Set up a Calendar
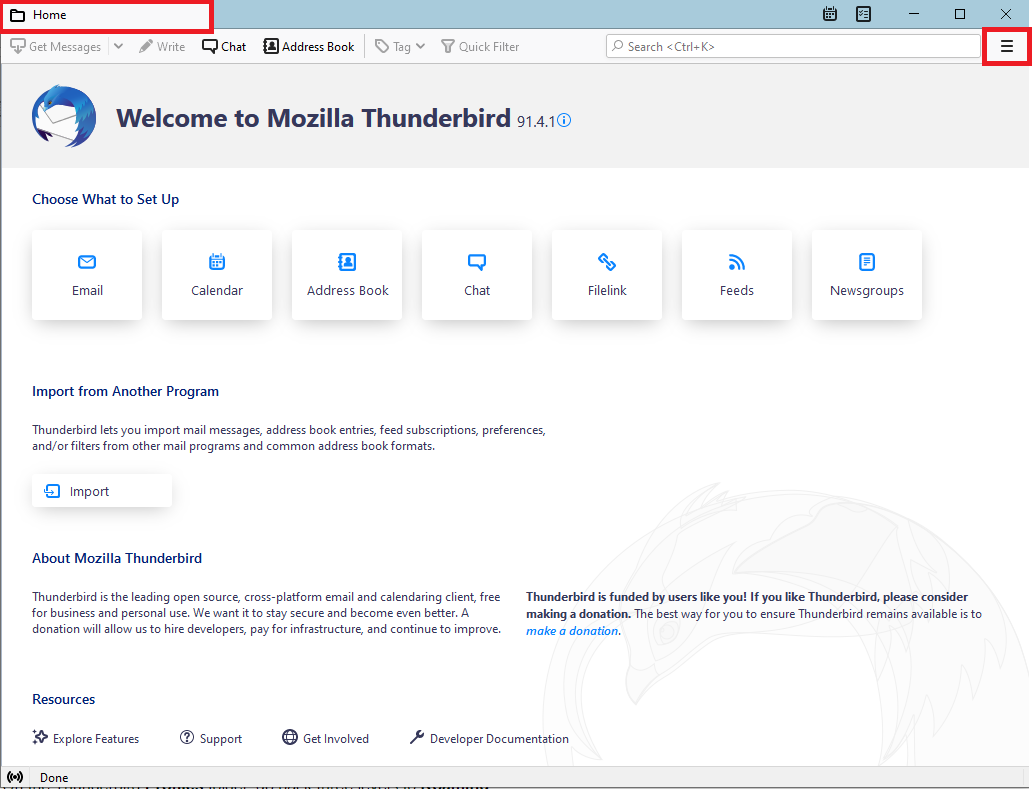 click(x=217, y=275)
